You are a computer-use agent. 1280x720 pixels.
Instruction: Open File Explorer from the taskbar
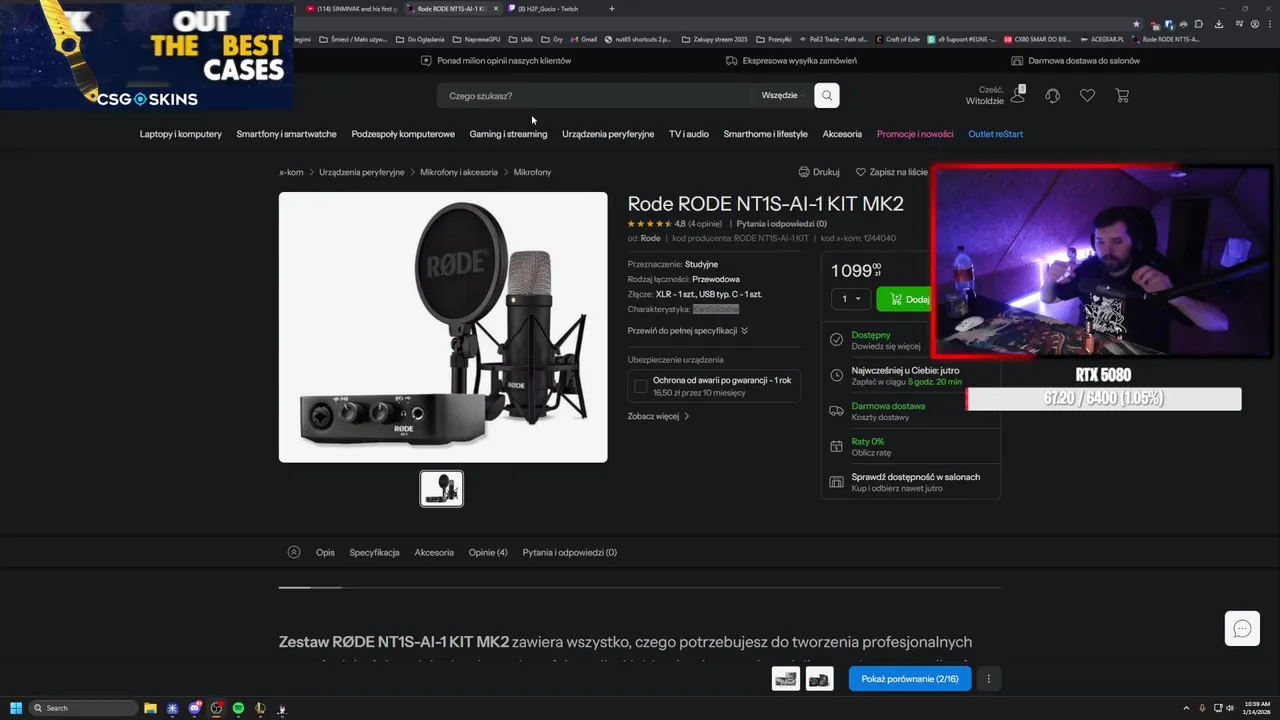tap(150, 708)
